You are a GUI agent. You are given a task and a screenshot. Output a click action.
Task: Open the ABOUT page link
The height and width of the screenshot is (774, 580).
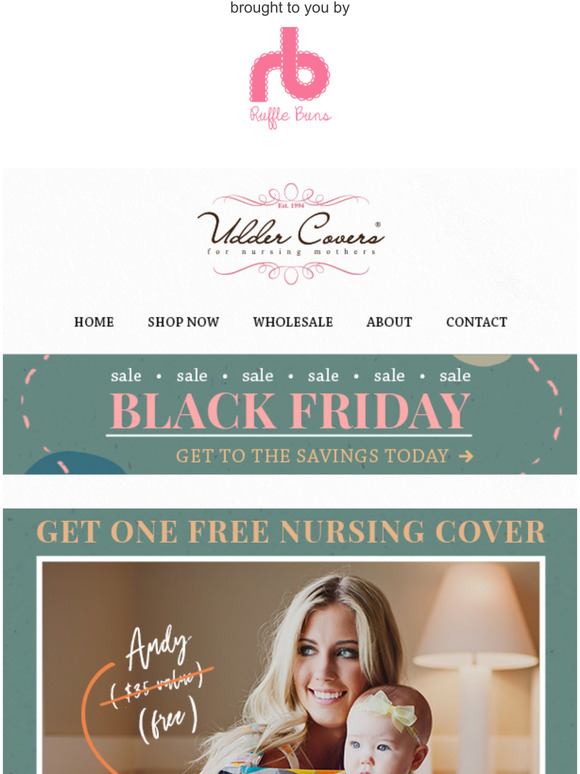pos(389,322)
